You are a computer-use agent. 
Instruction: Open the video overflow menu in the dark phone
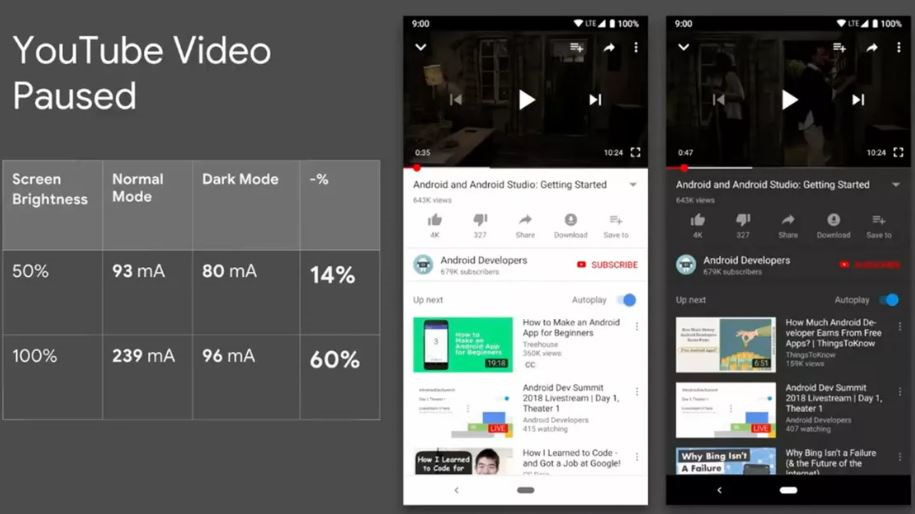[x=898, y=47]
